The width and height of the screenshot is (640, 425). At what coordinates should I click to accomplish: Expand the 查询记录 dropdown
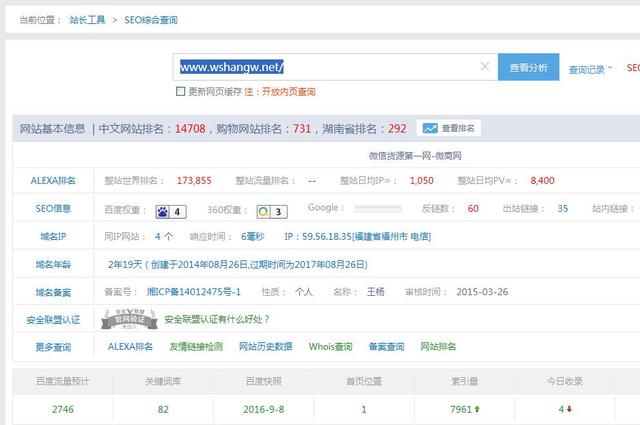590,70
